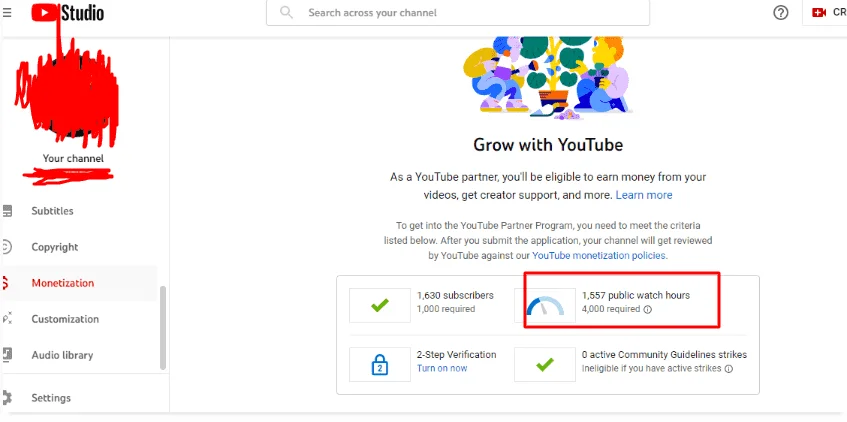Click the watch hours gauge icon
847x422 pixels.
pyautogui.click(x=546, y=306)
